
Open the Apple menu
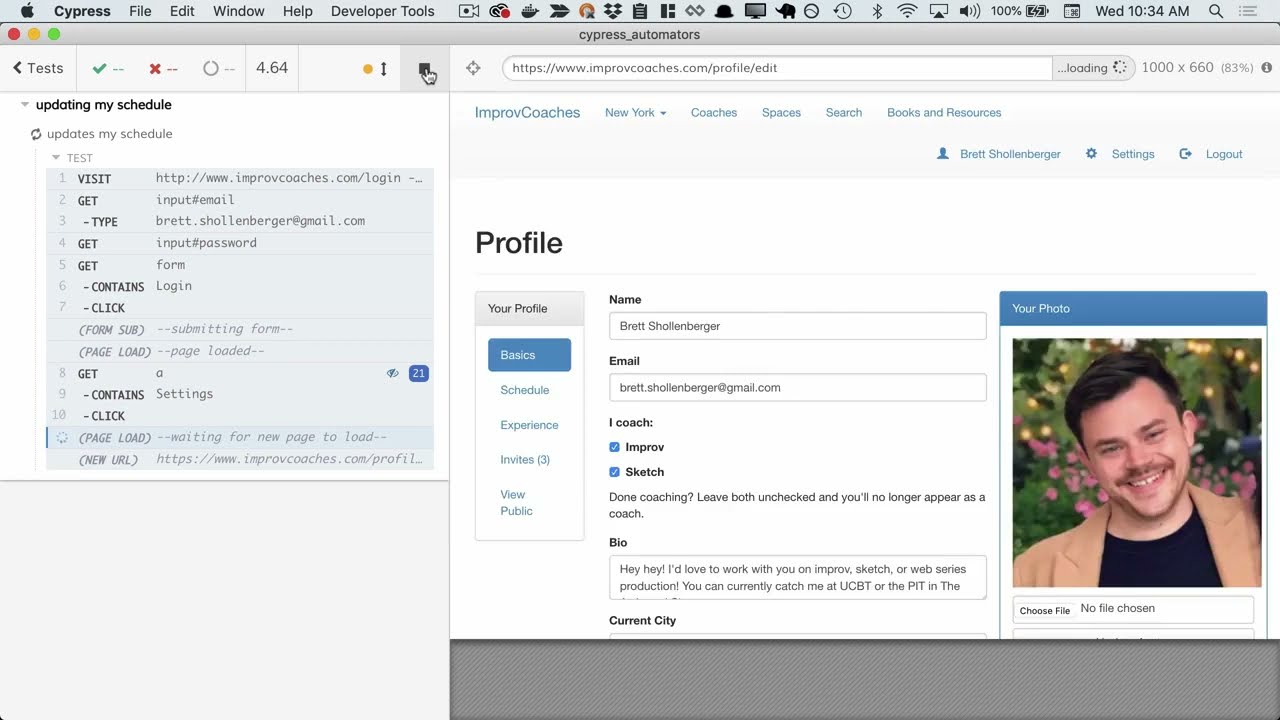[x=27, y=12]
